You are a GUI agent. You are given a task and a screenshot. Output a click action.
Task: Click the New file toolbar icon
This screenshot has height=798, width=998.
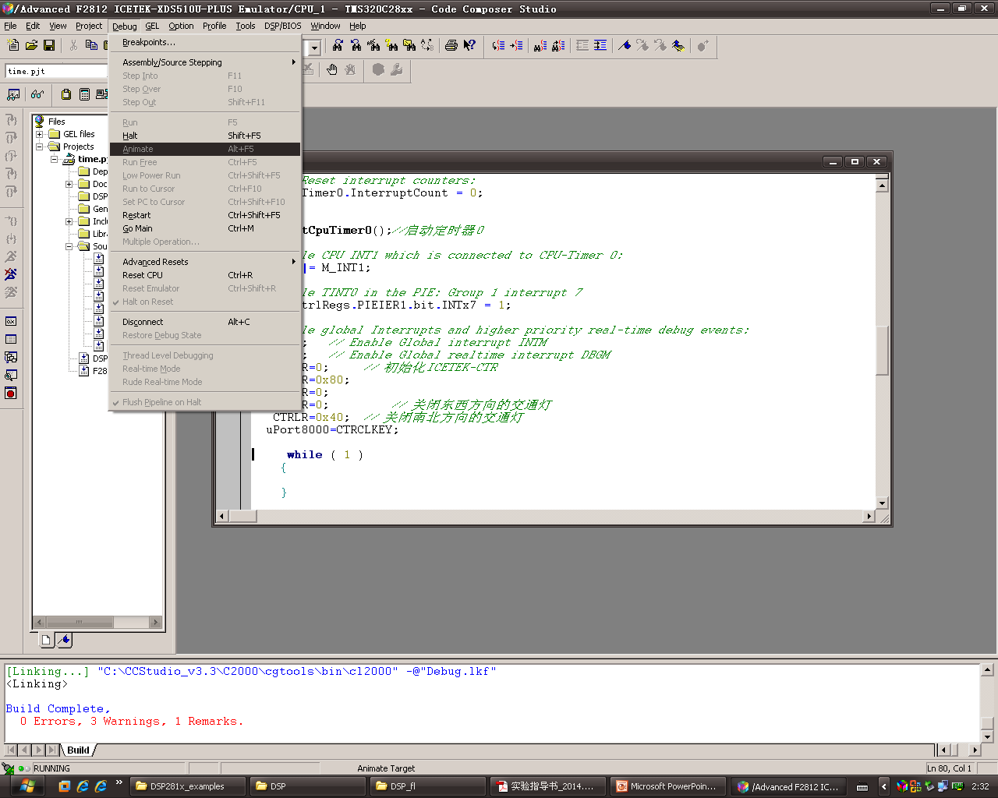[13, 45]
